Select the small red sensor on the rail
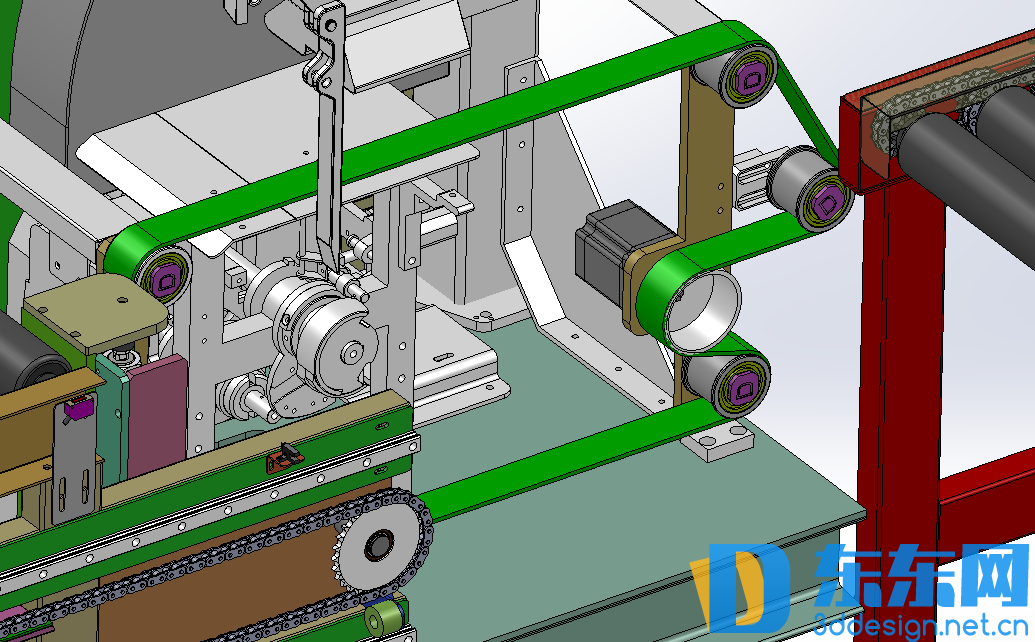This screenshot has height=642, width=1035. coord(285,457)
